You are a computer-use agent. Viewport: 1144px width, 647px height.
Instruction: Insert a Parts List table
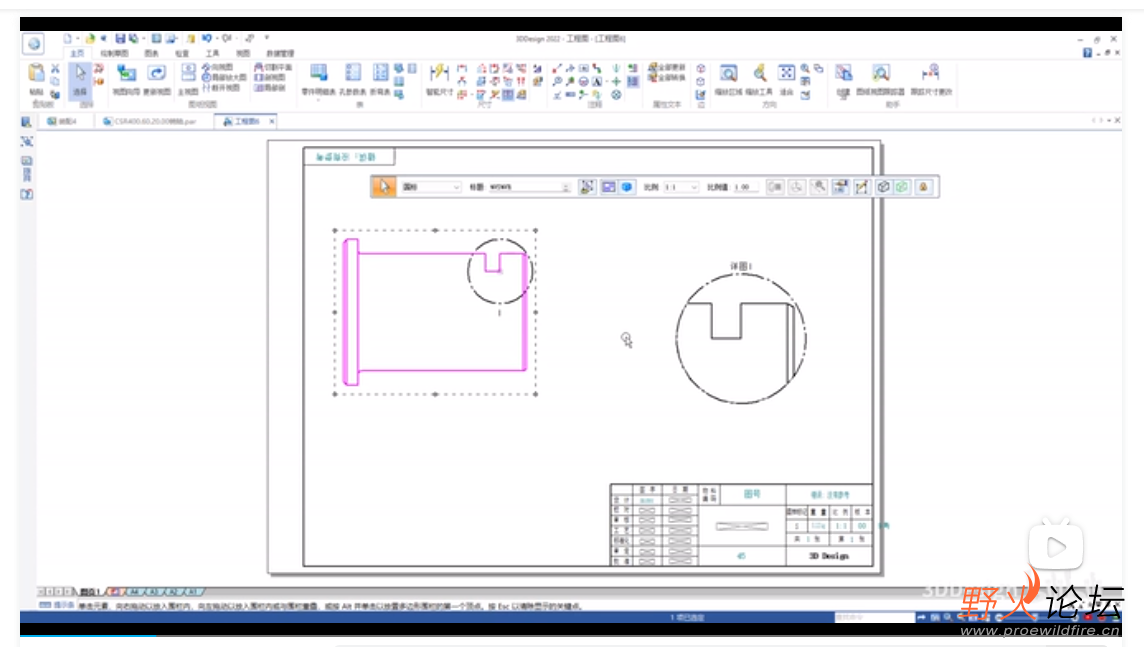click(x=318, y=80)
